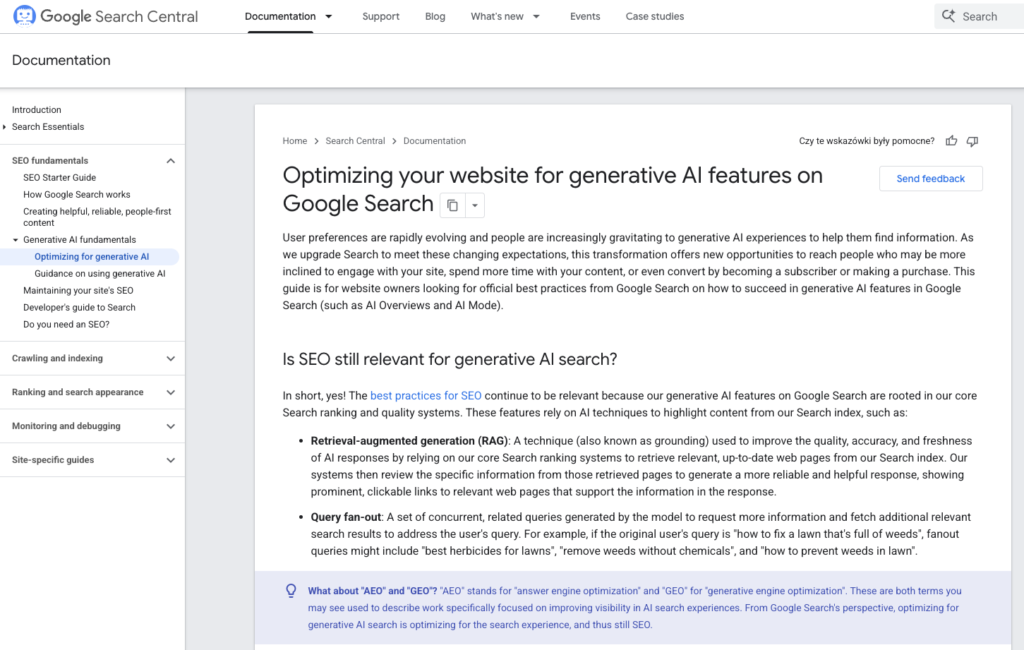The height and width of the screenshot is (650, 1024).
Task: Open the Documentation menu dropdown arrow
Action: pos(328,16)
